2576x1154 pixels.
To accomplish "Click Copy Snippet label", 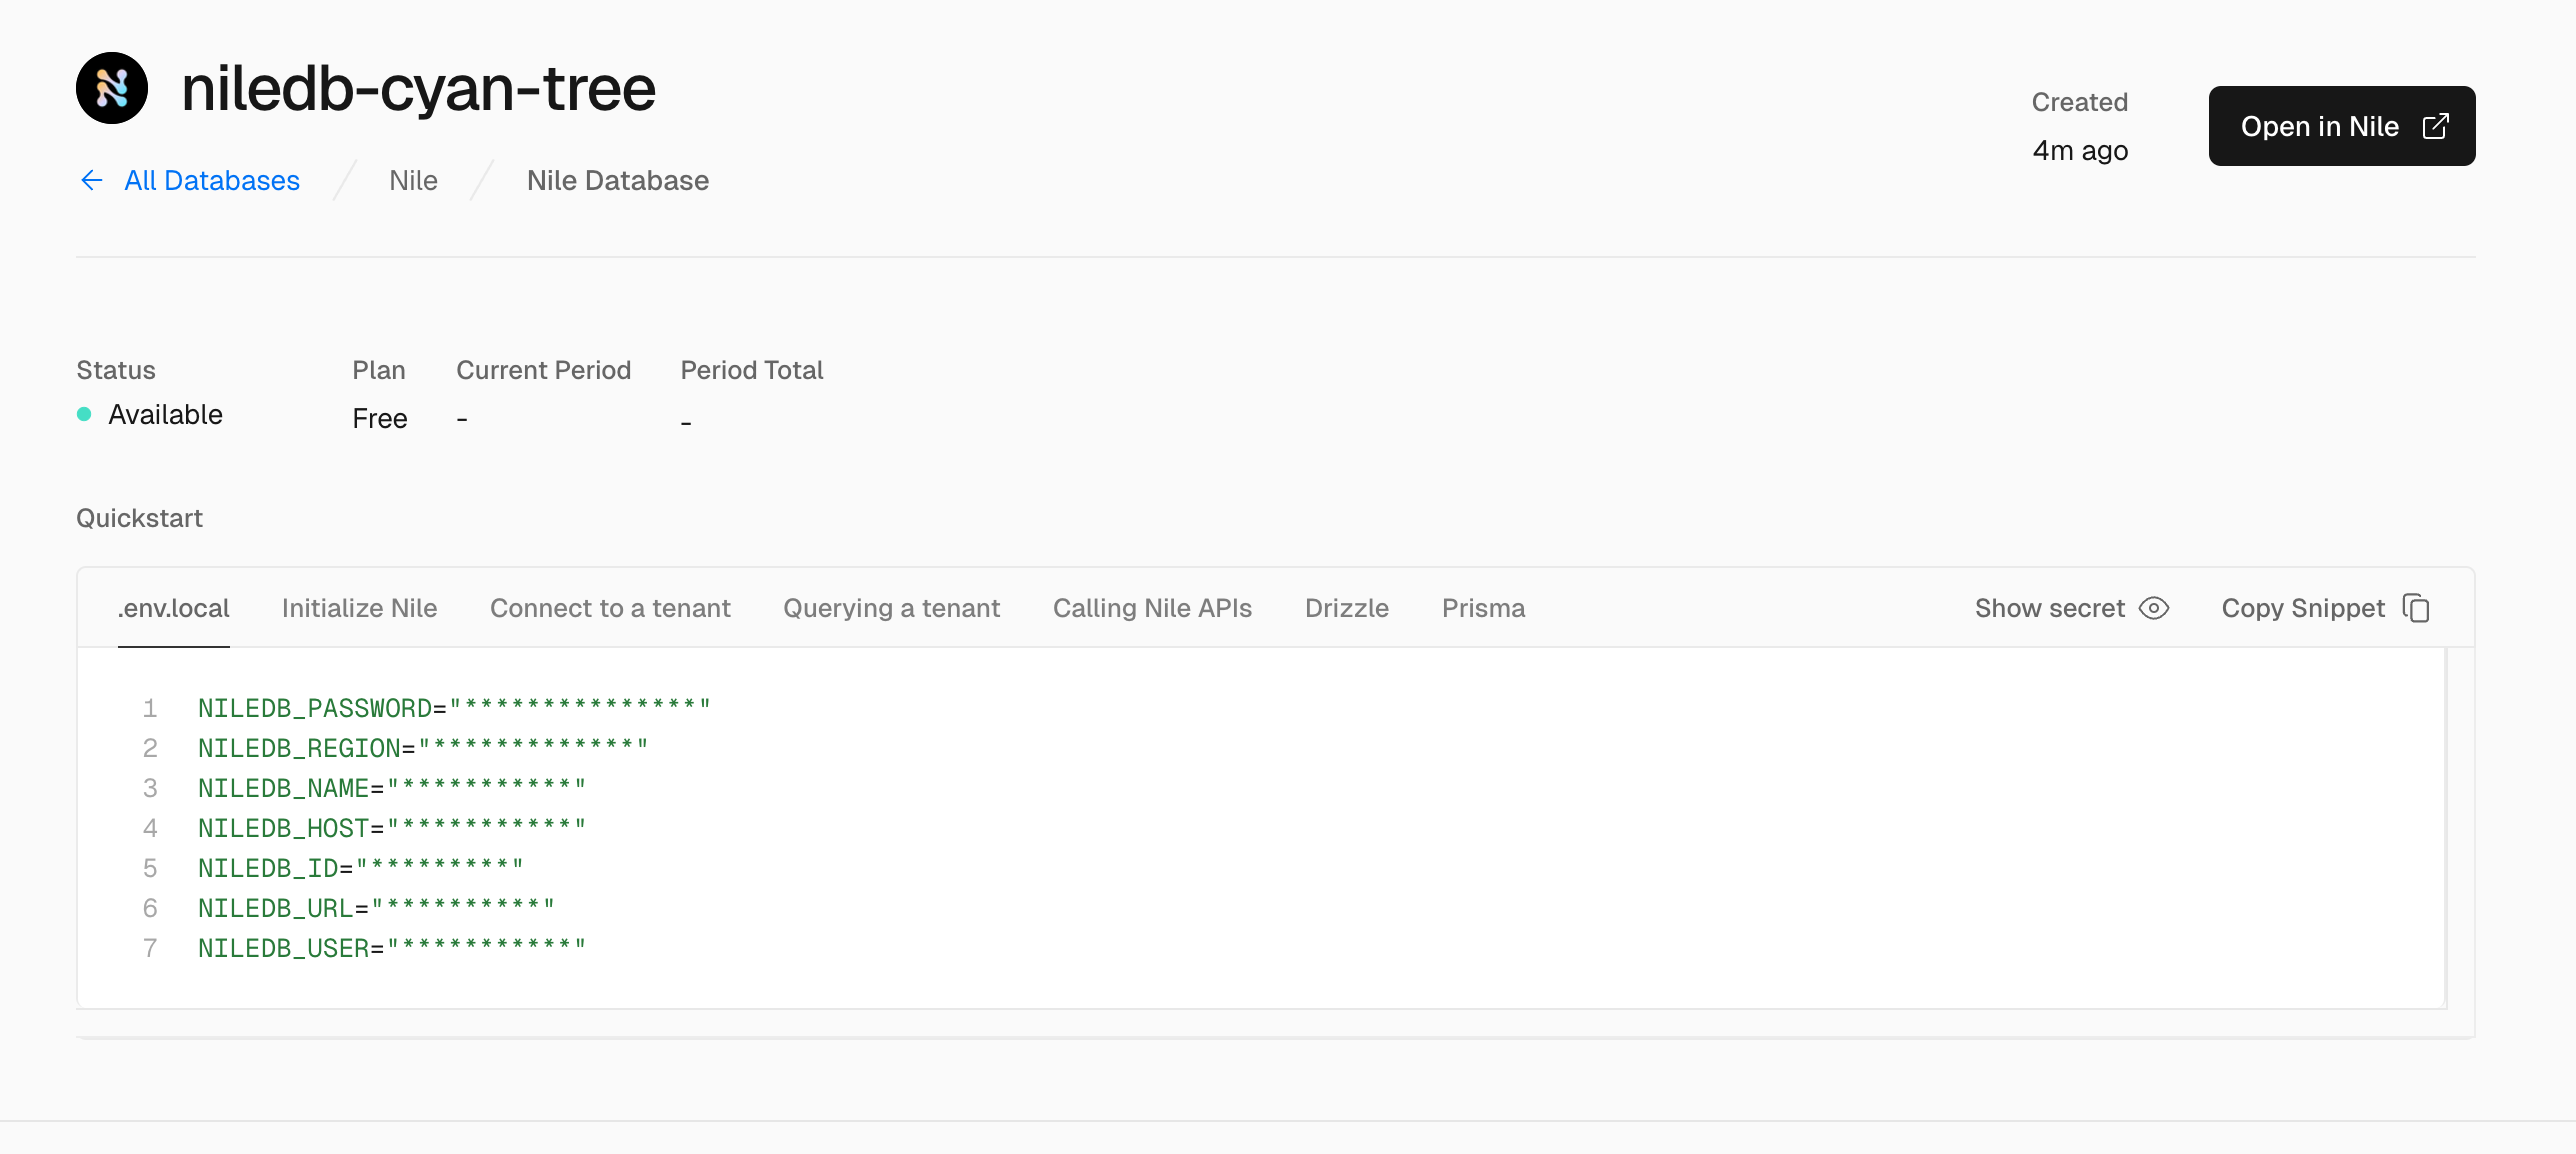I will [x=2302, y=608].
